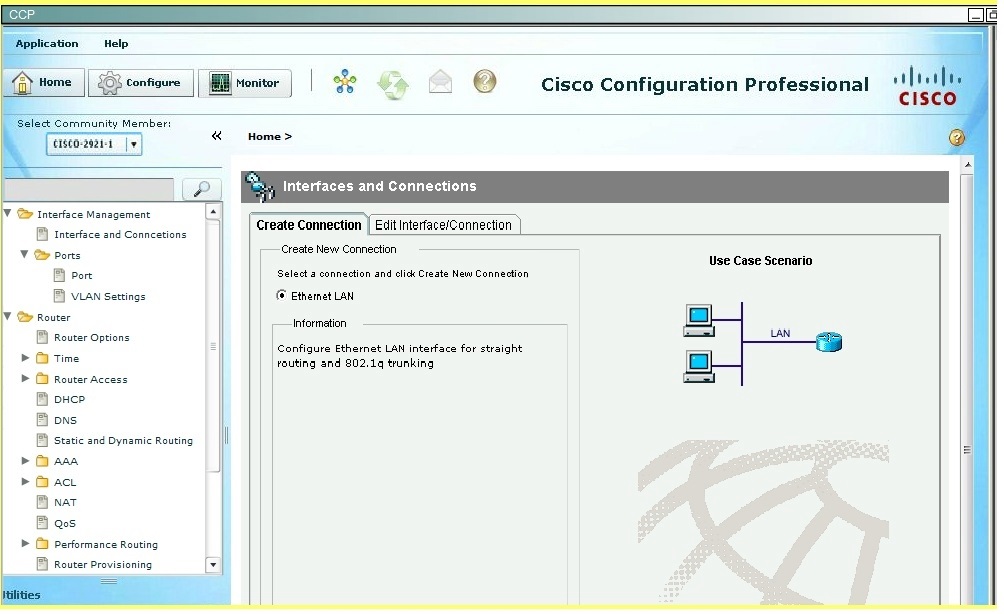Click the Interface Management folder icon
Image resolution: width=1004 pixels, height=614 pixels.
25,214
